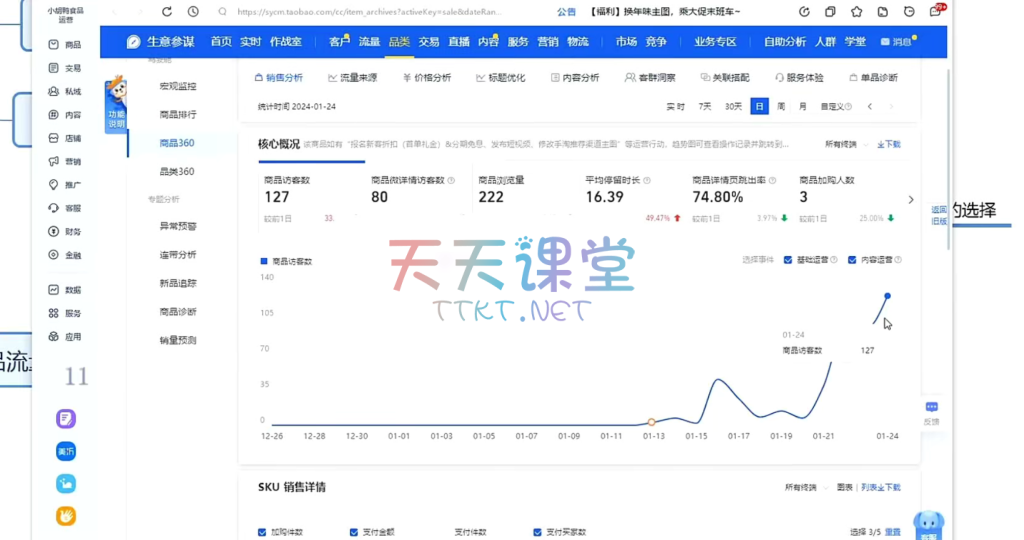Click the browser refresh icon
Image resolution: width=1024 pixels, height=540 pixels.
tap(166, 12)
